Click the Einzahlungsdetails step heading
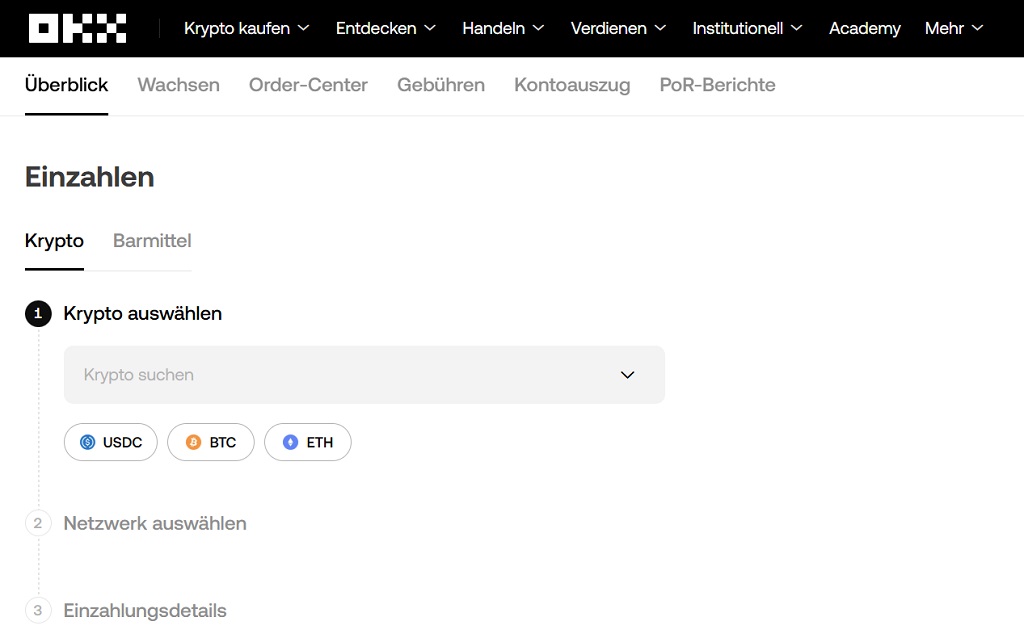Image resolution: width=1024 pixels, height=640 pixels. [145, 611]
